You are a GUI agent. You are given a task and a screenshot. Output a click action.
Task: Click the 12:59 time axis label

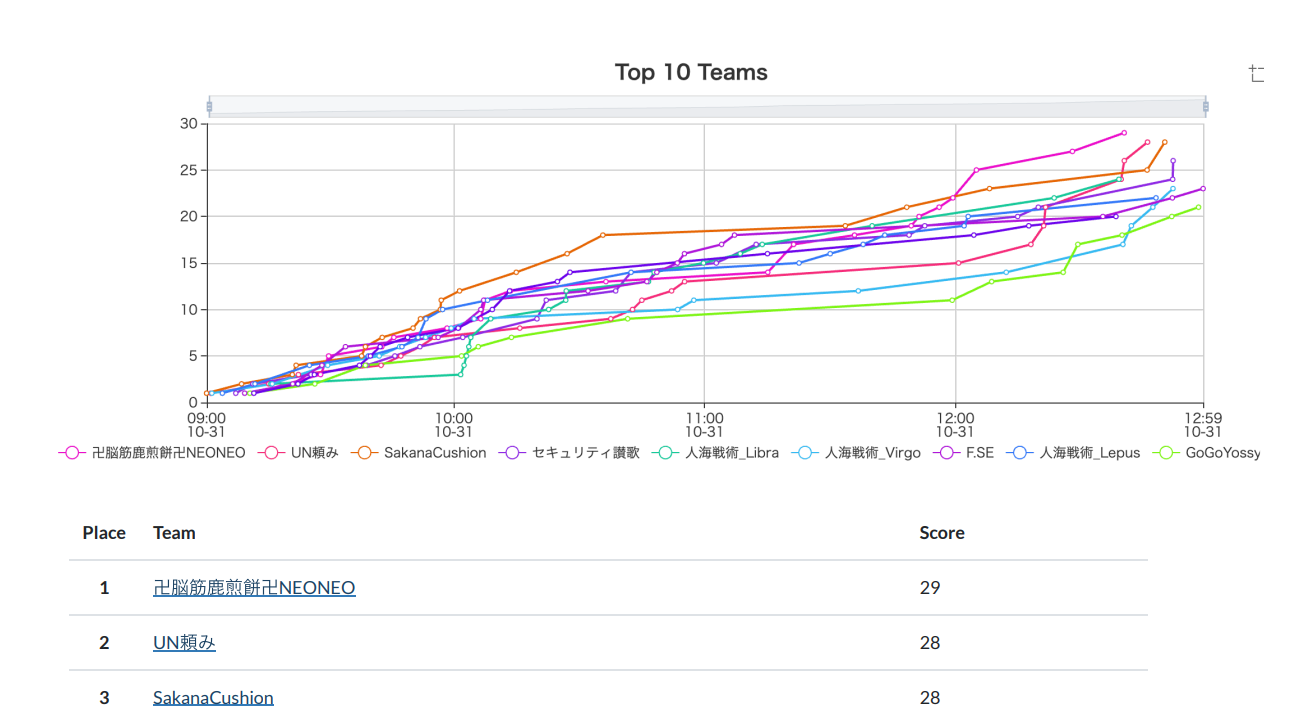click(1203, 424)
